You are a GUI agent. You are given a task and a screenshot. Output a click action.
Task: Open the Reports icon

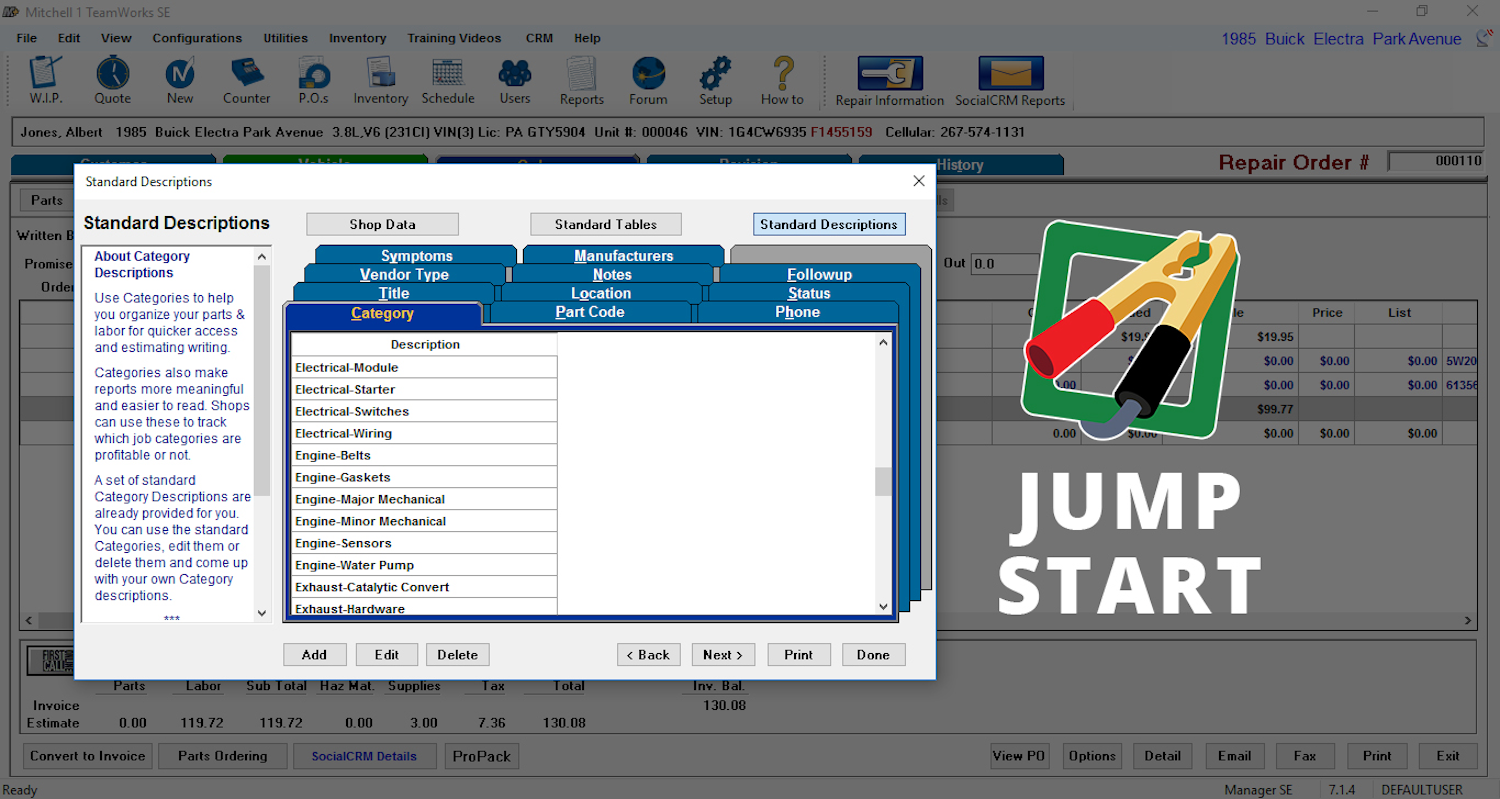[581, 80]
